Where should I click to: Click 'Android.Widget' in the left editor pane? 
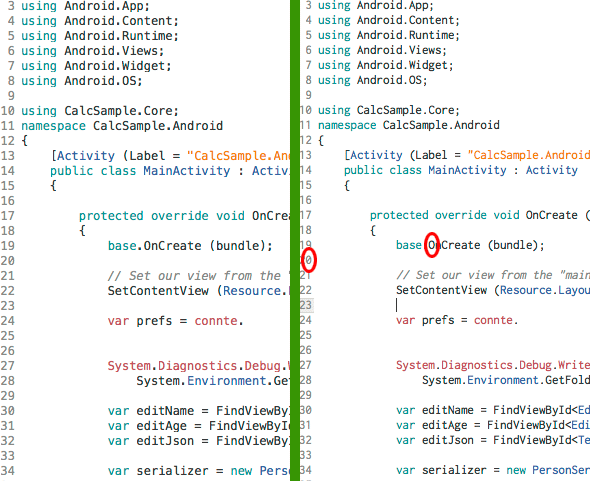point(114,66)
